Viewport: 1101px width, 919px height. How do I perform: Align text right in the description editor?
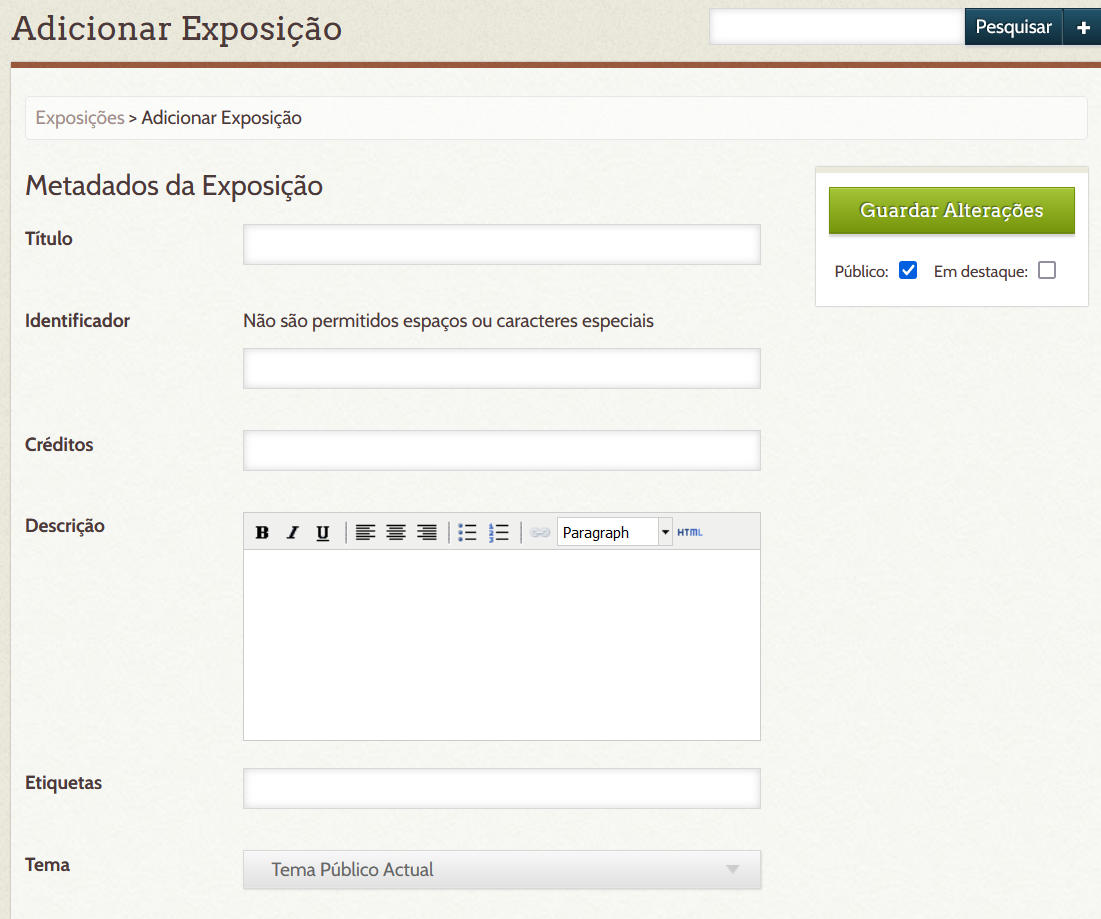coord(427,532)
